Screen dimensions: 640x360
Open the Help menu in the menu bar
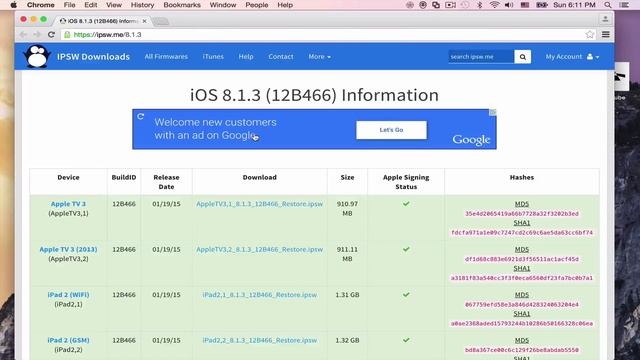pyautogui.click(x=285, y=5)
